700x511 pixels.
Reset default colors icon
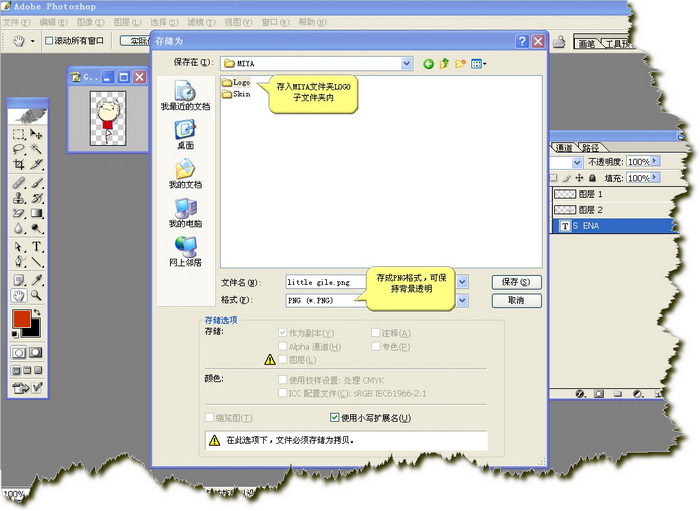click(x=15, y=334)
